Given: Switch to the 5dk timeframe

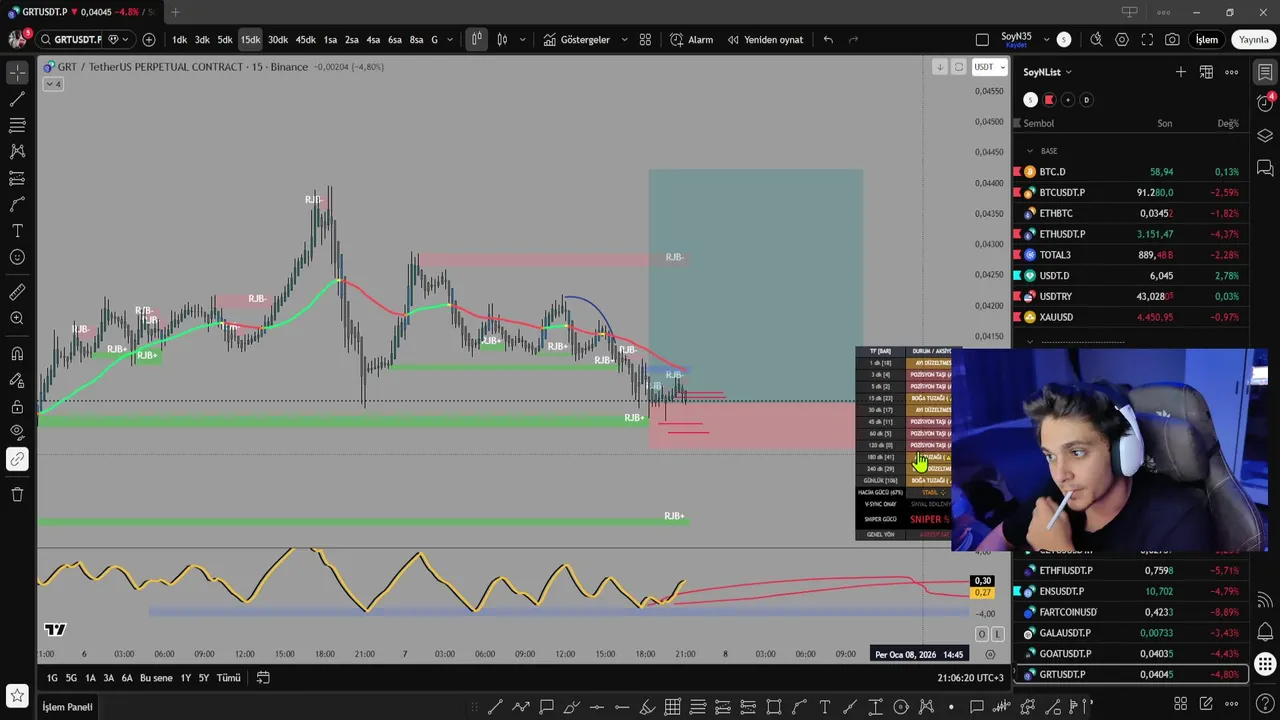Looking at the screenshot, I should tap(225, 40).
